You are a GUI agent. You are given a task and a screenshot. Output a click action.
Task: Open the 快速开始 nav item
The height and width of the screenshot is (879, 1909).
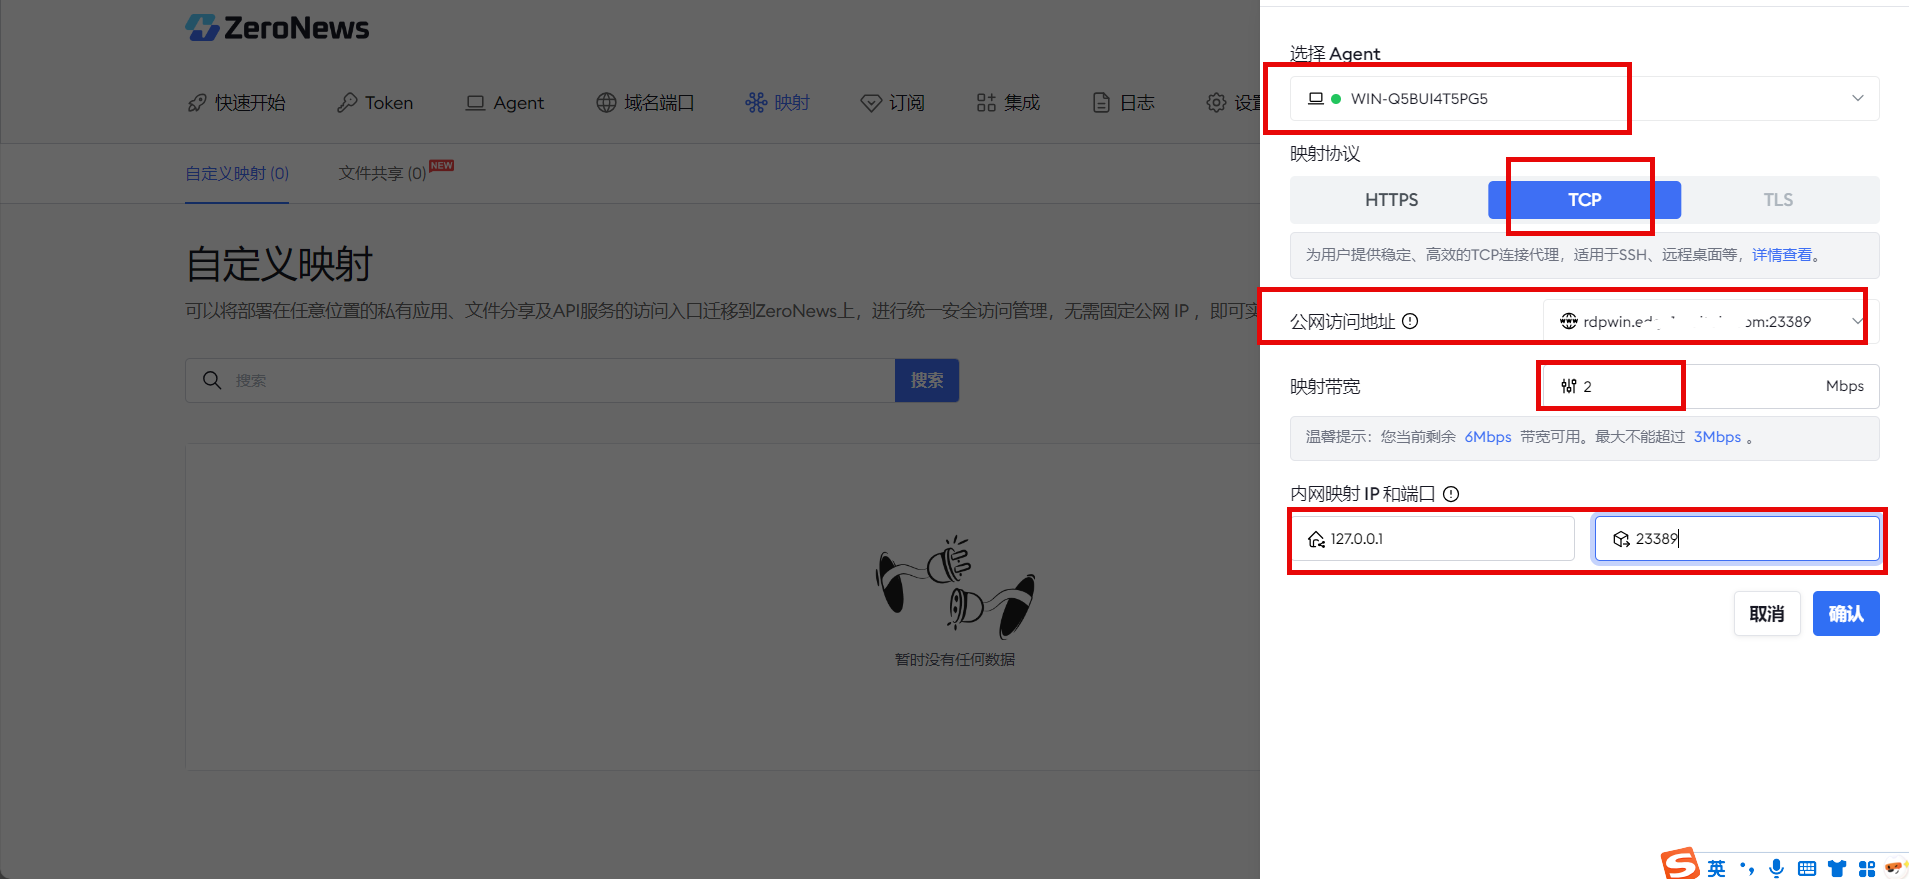[236, 103]
